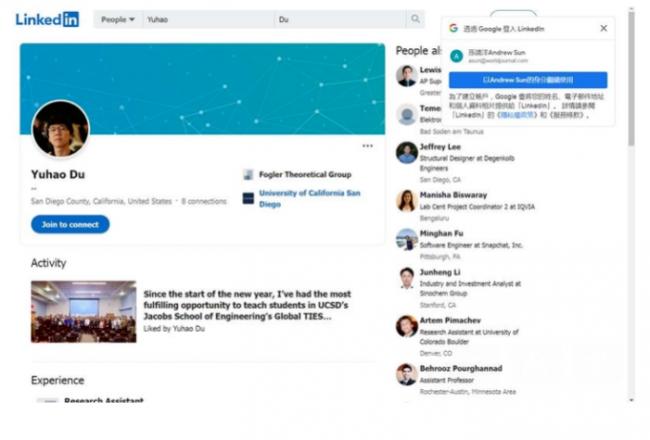
Task: Open the People search type dropdown
Action: (118, 19)
